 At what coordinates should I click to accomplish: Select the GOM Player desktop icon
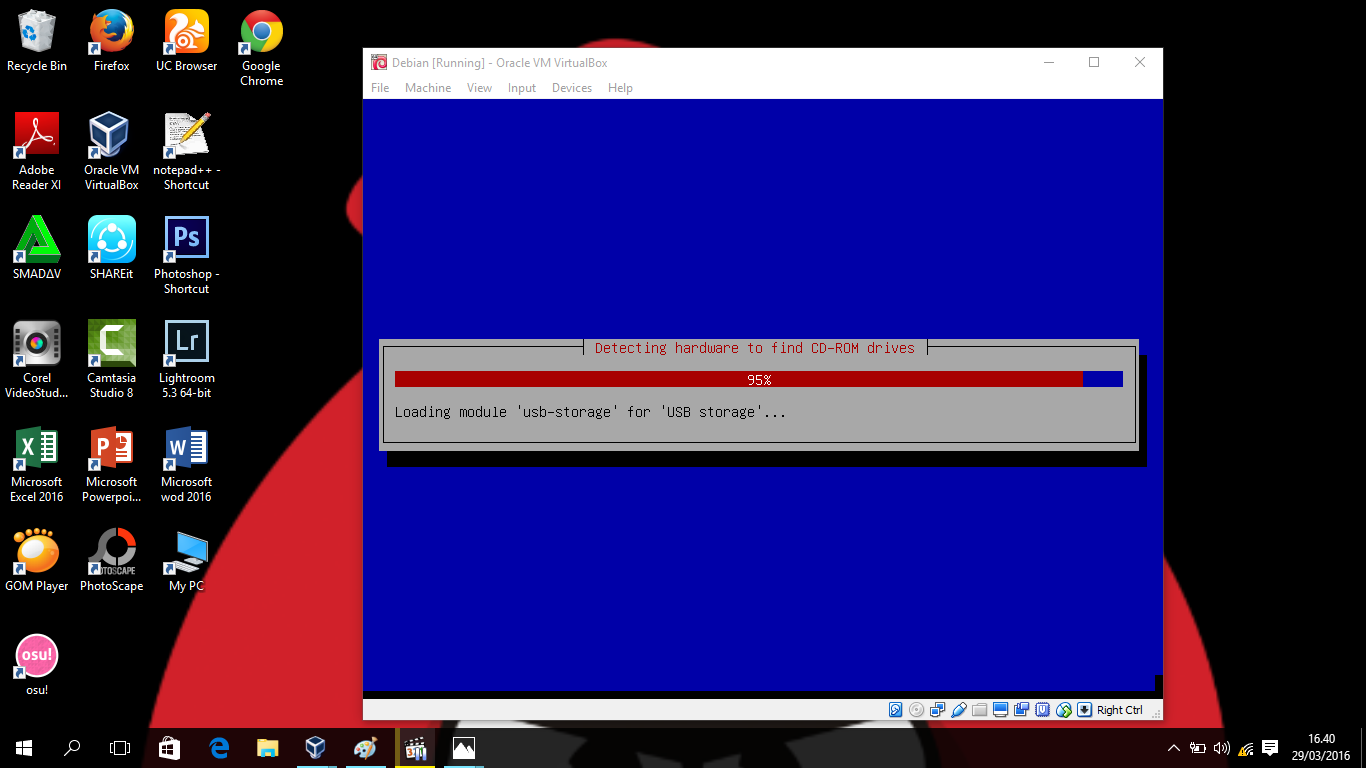(x=37, y=561)
